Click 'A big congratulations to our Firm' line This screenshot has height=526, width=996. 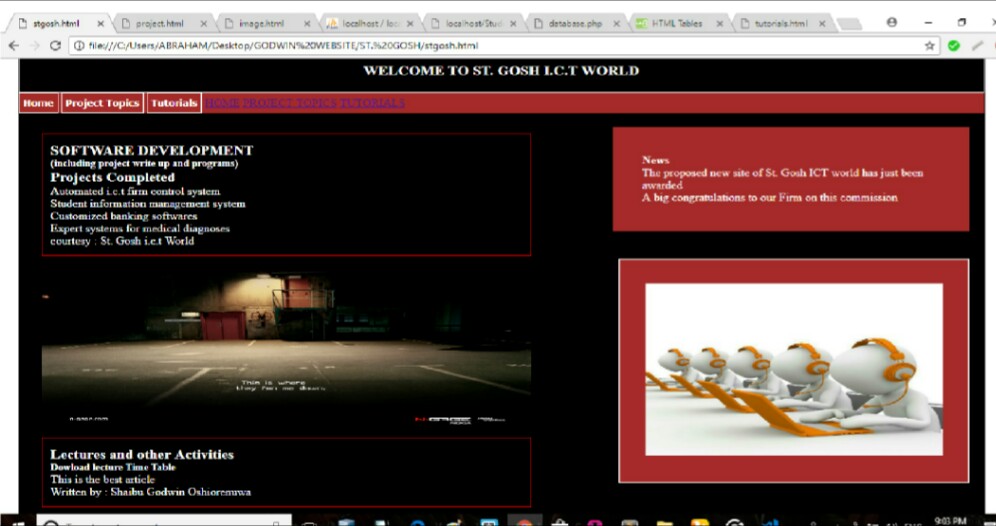coord(769,198)
